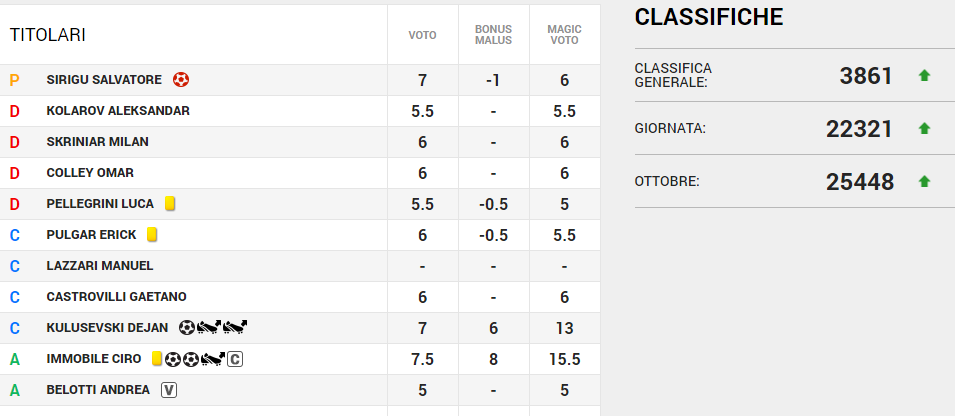Select Castrovilli Gaetano's name
This screenshot has height=416, width=955.
[116, 297]
